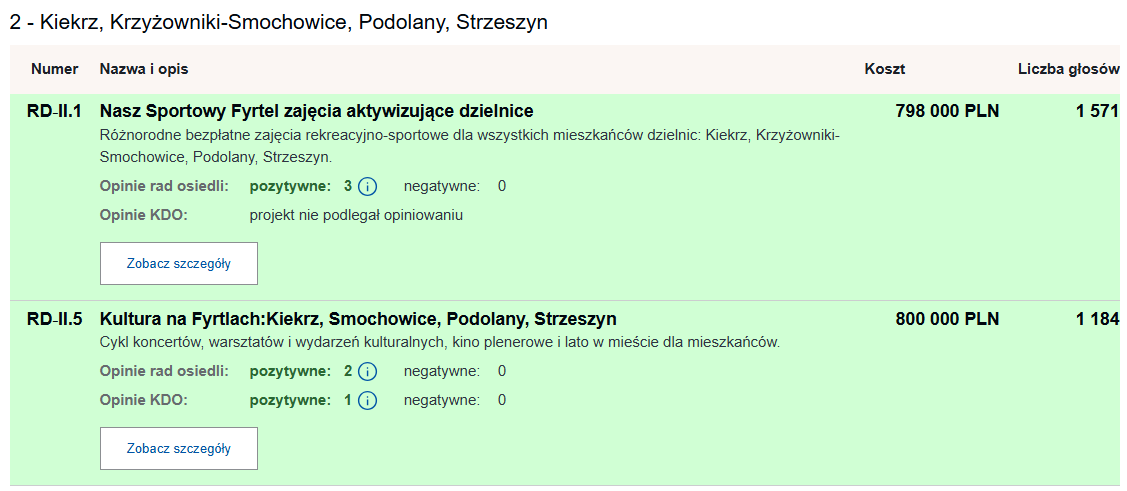Screen dimensions: 1127x491
Task: Click the Kultura na Fyrtlach description text
Action: [440, 343]
